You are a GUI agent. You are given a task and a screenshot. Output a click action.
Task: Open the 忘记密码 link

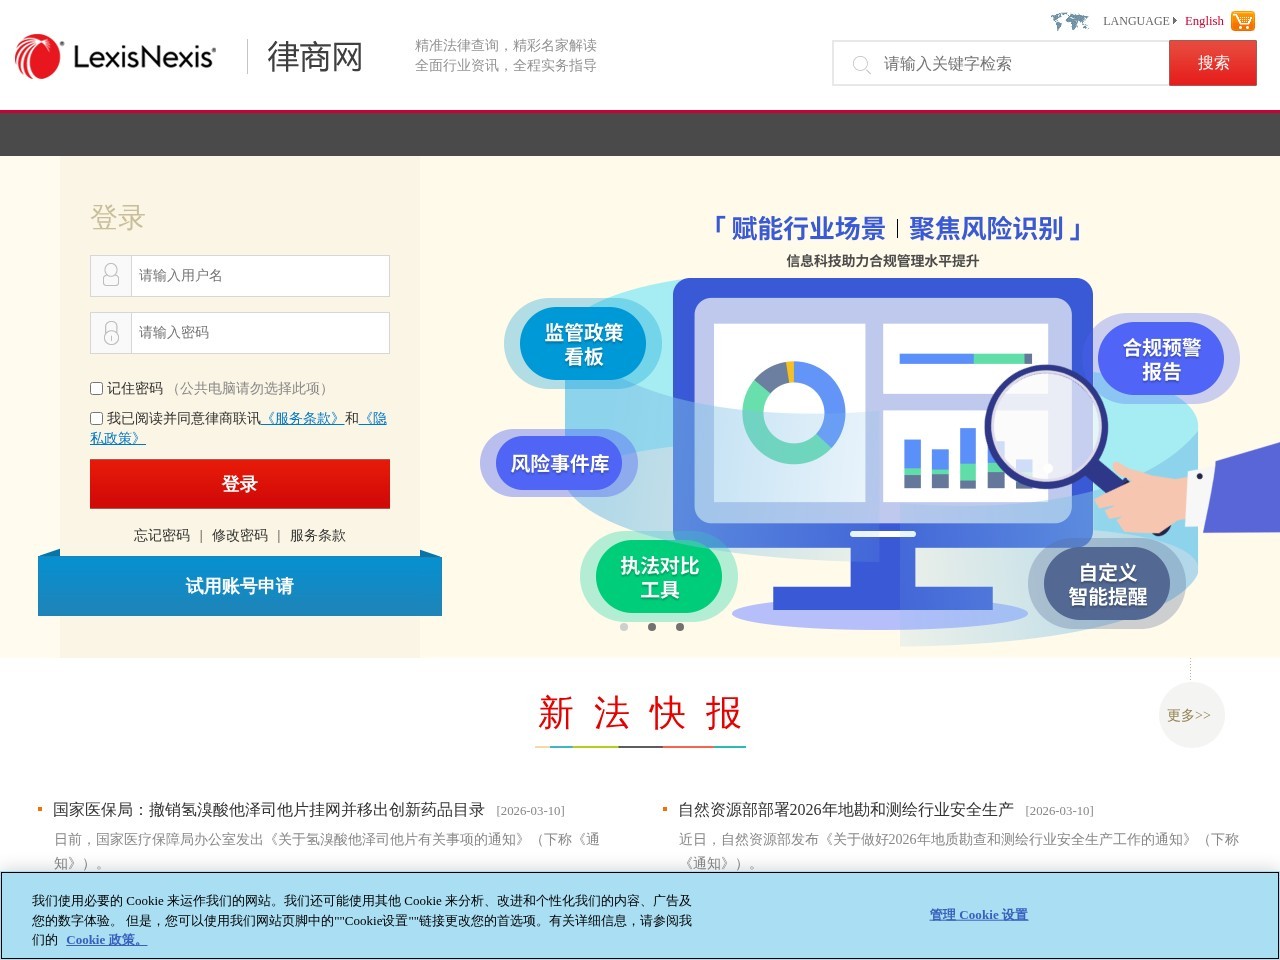click(161, 535)
